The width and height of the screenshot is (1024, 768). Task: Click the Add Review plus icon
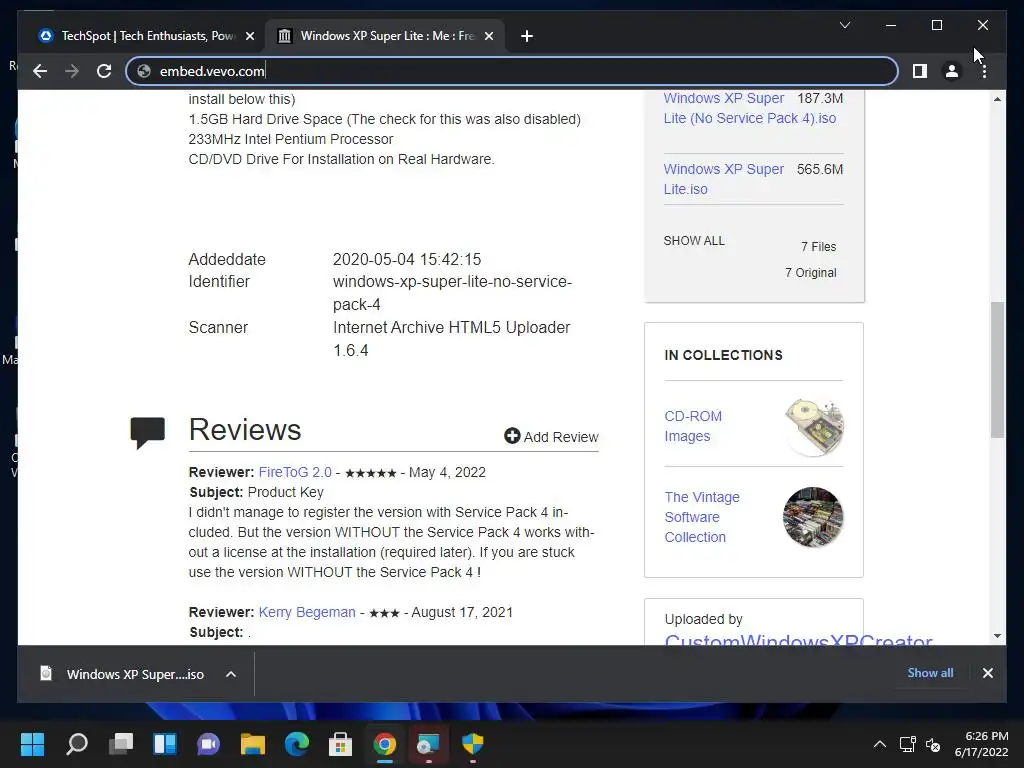(512, 436)
